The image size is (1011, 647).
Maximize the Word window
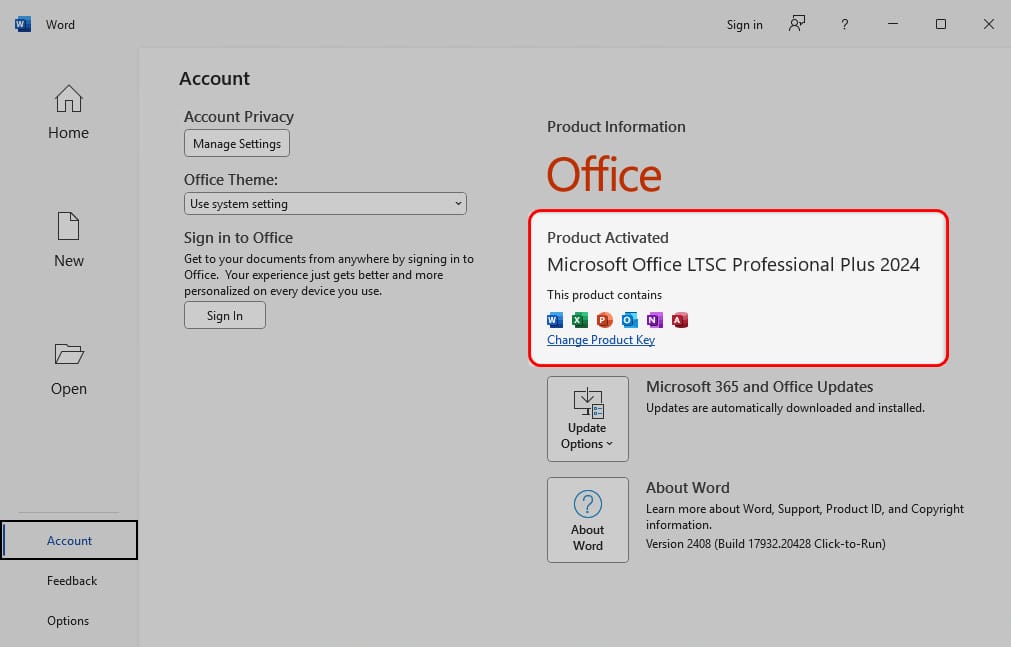click(x=941, y=24)
